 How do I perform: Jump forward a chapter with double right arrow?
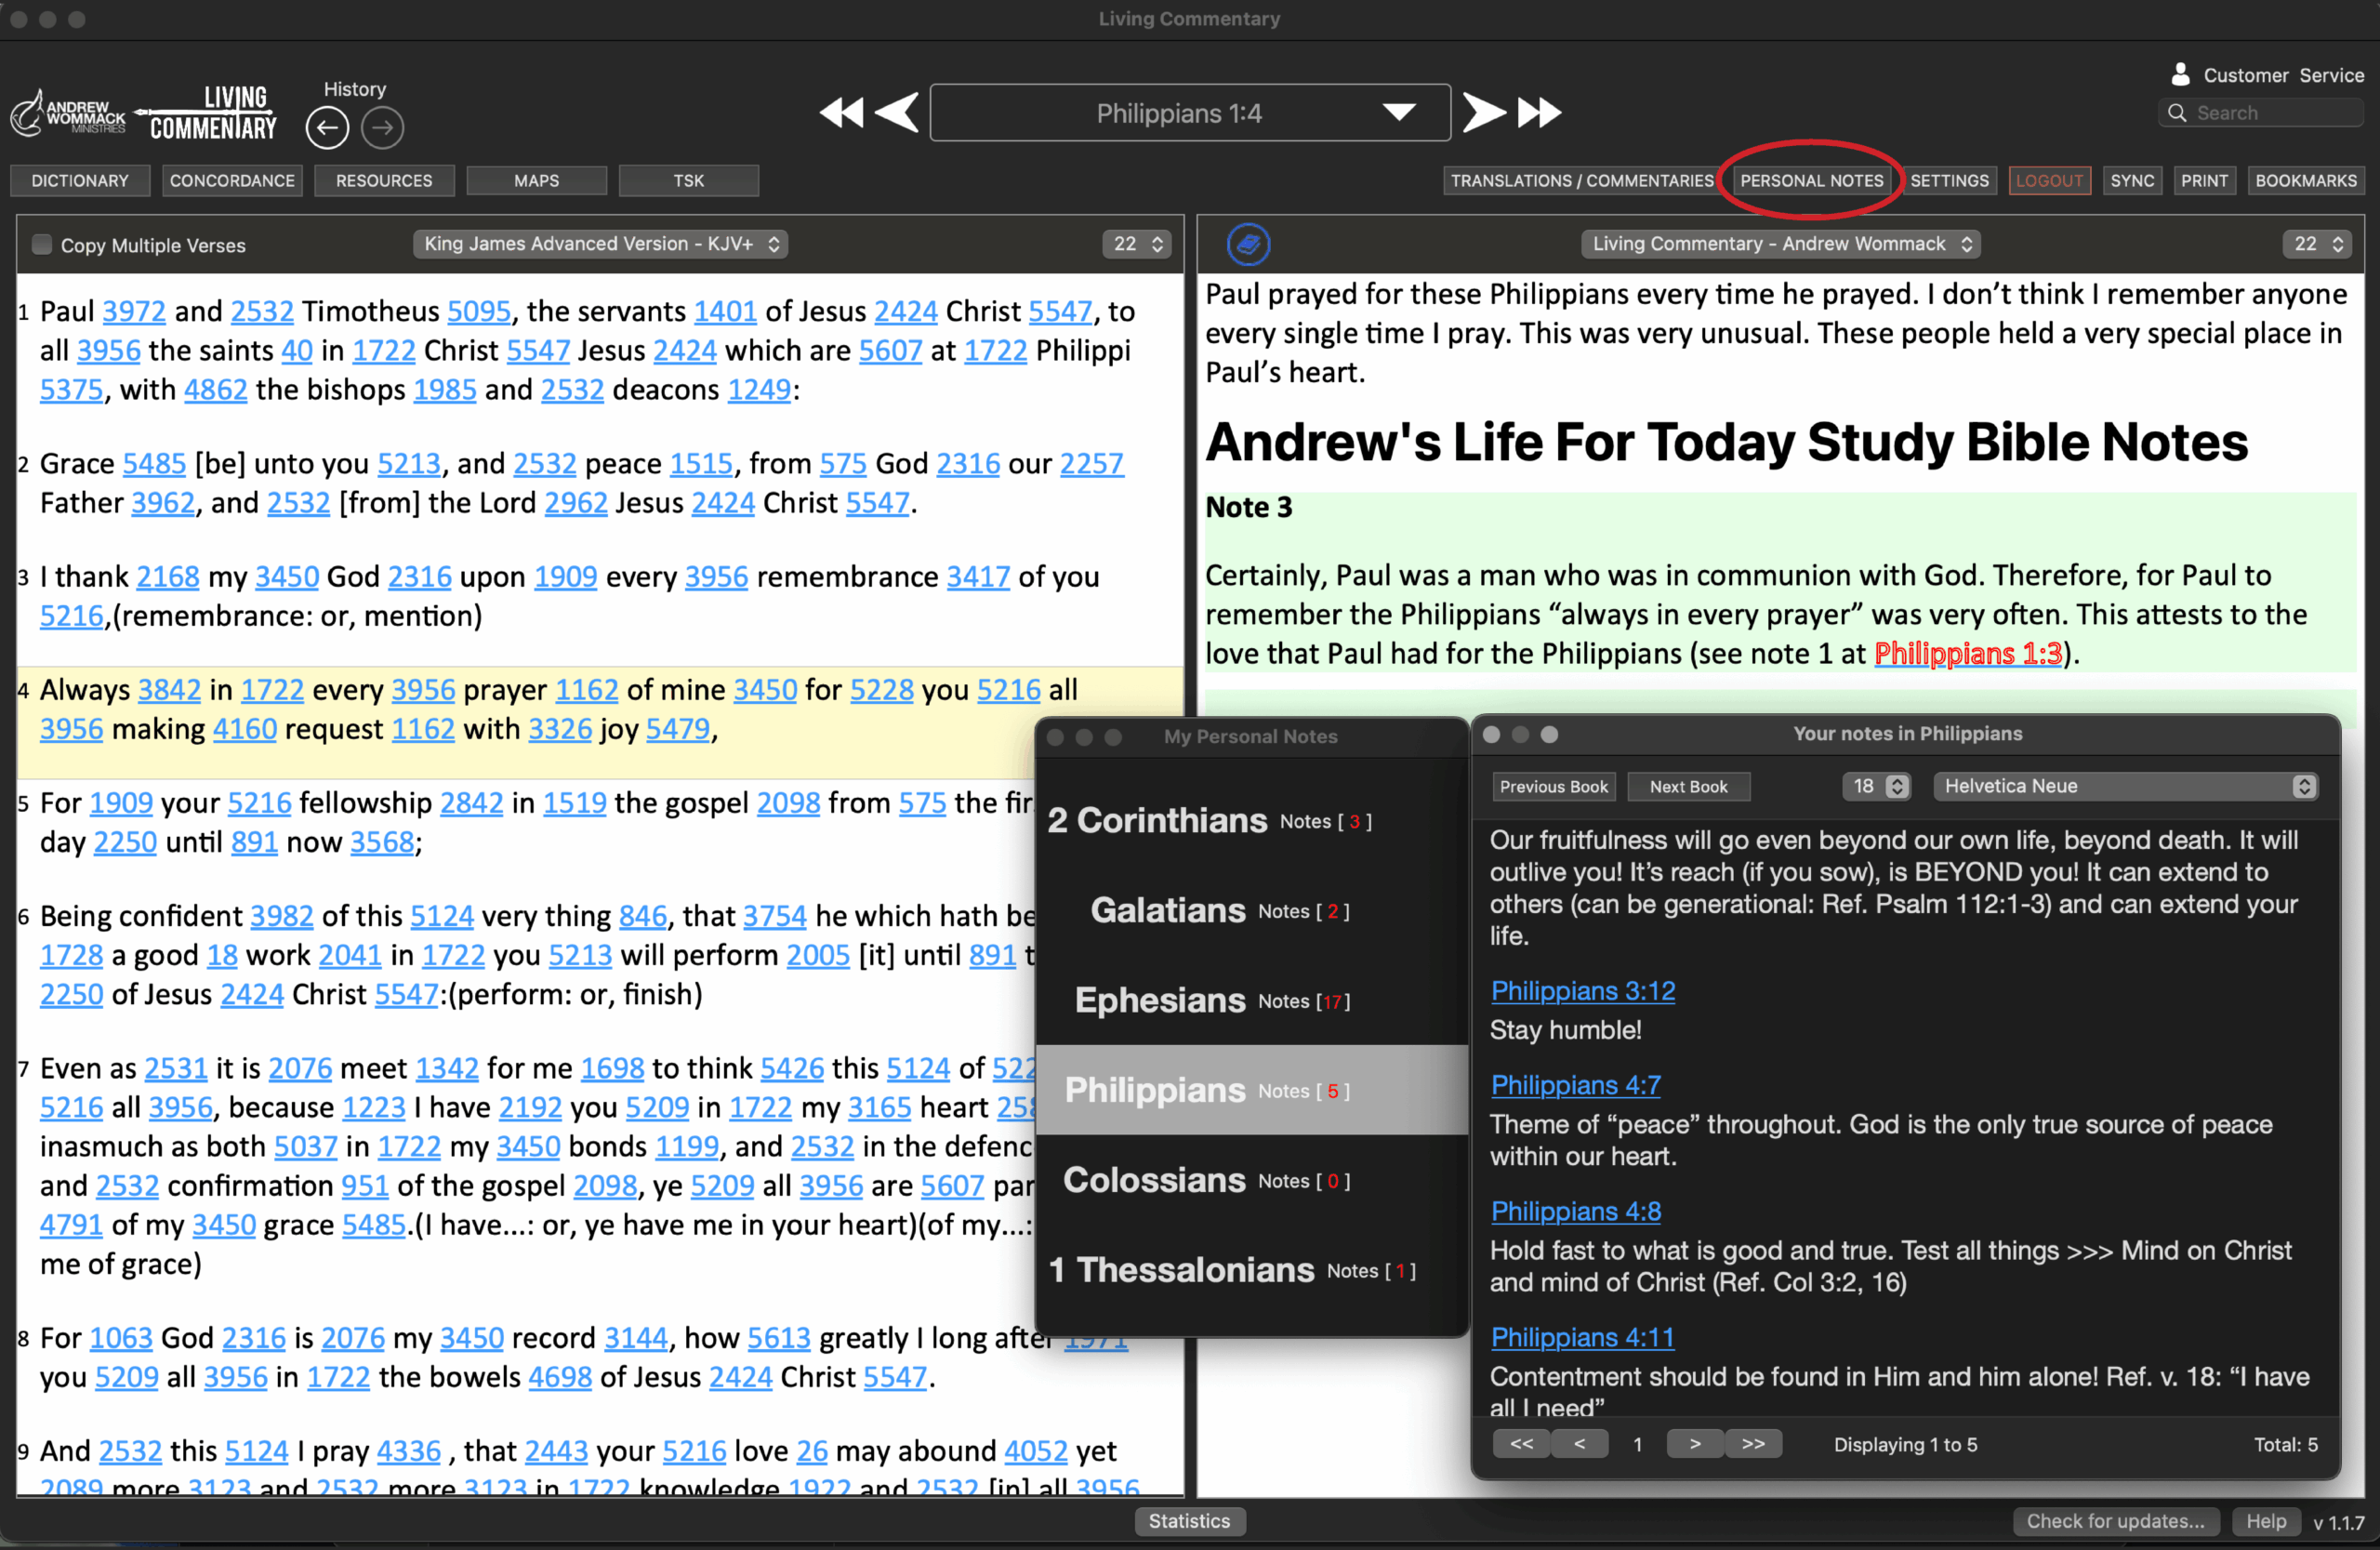coord(1539,113)
